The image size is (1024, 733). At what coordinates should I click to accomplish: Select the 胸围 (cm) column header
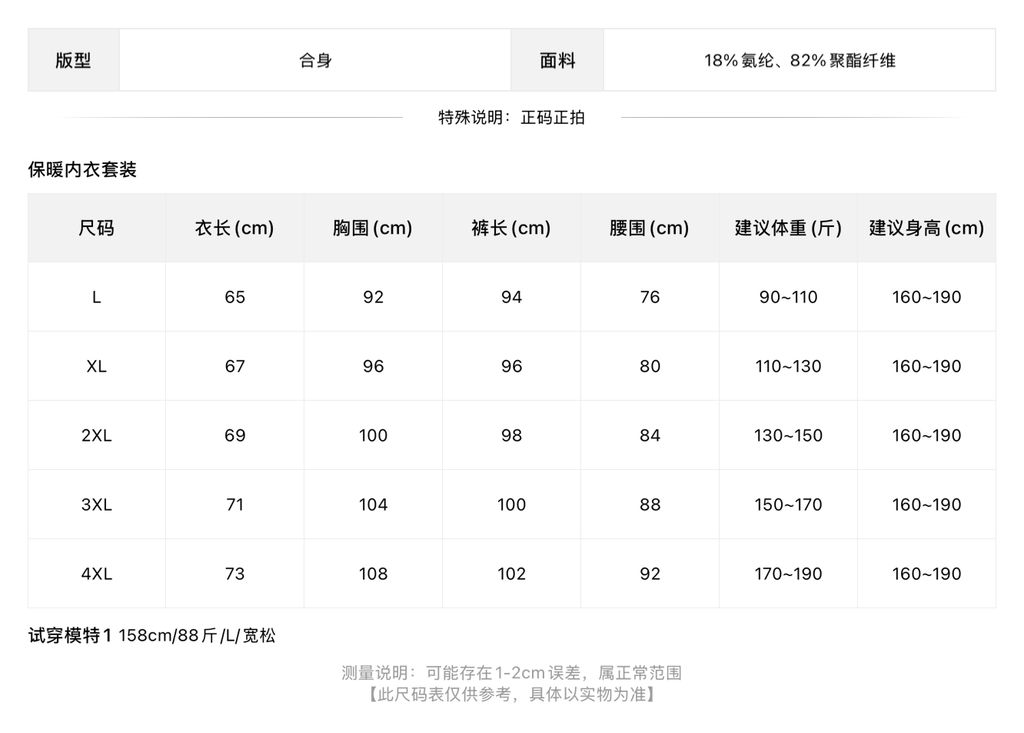[373, 228]
